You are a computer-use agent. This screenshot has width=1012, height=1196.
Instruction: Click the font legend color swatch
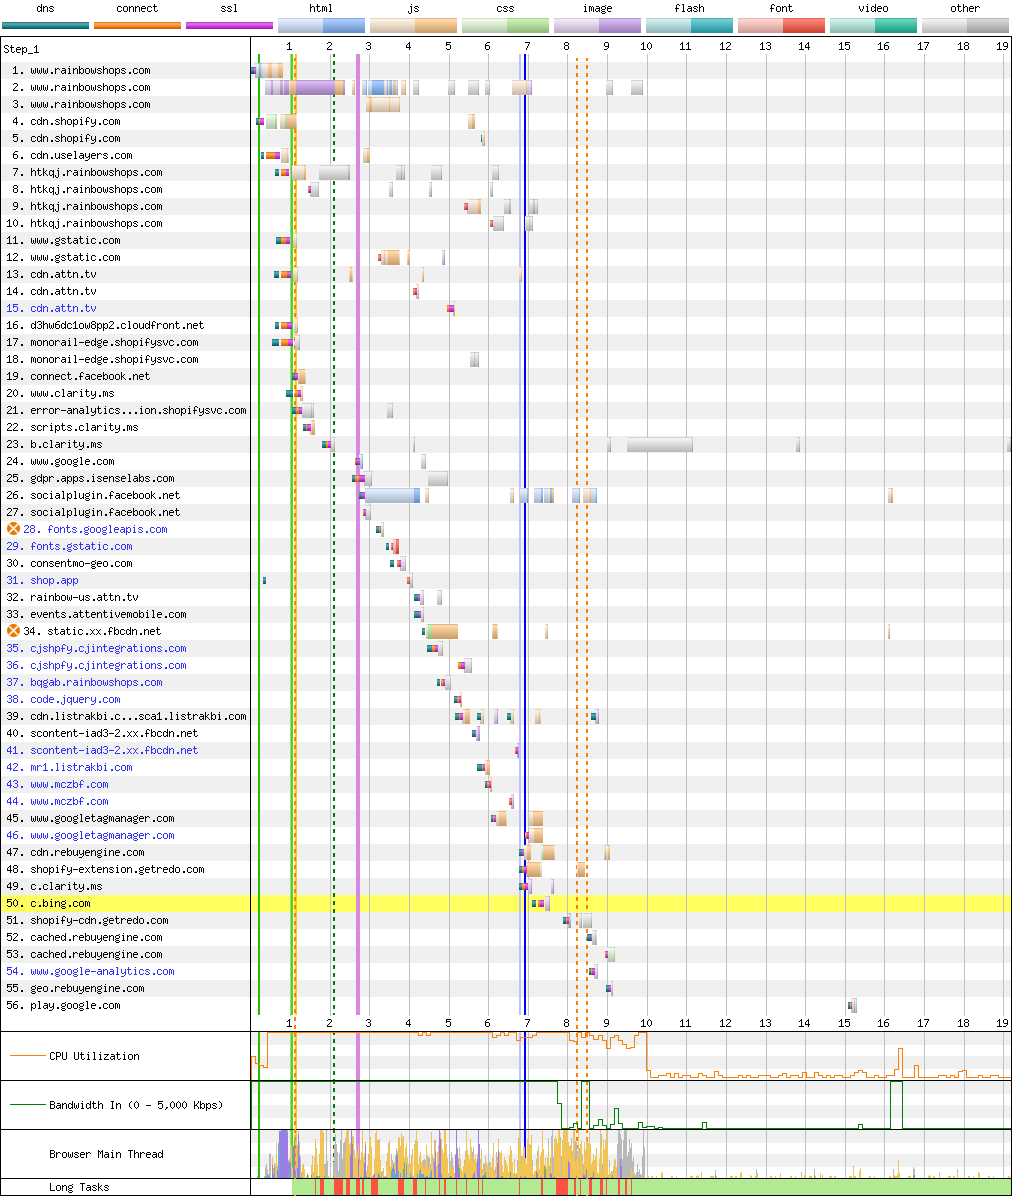pyautogui.click(x=781, y=25)
